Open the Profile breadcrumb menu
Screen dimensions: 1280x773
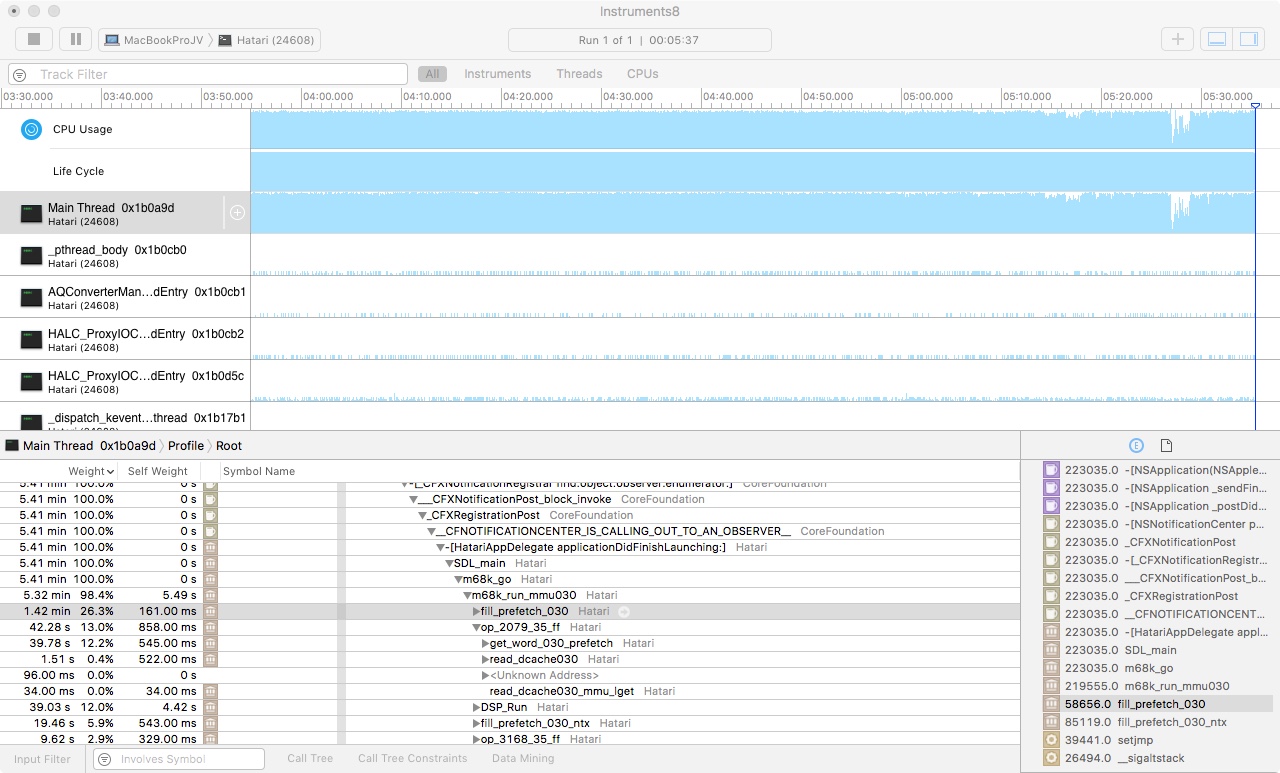pyautogui.click(x=186, y=446)
